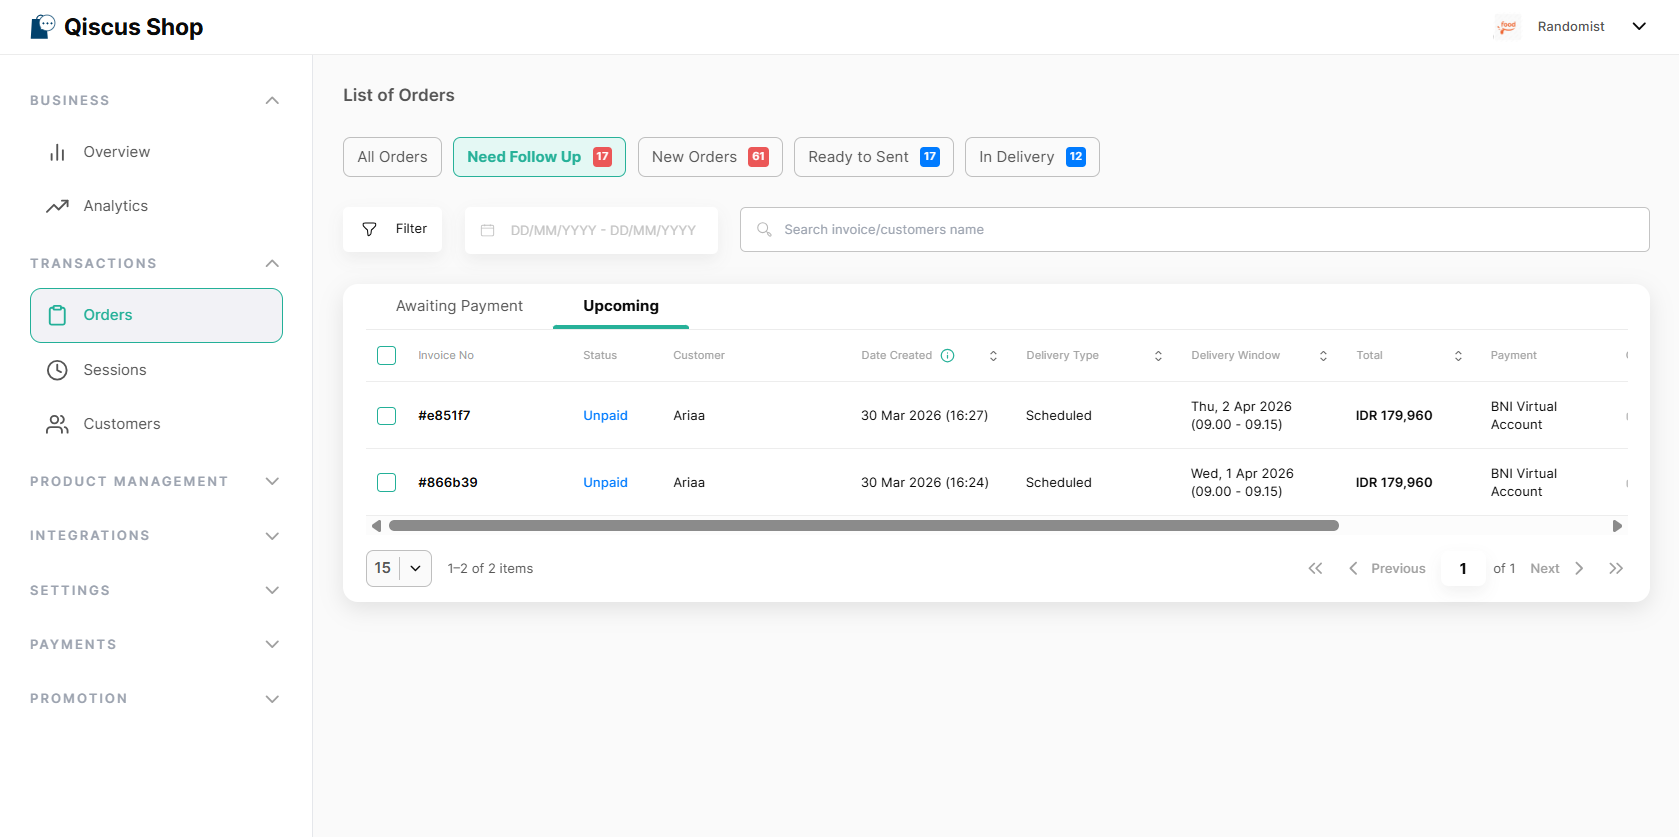Click the Overview bar chart icon
The image size is (1679, 837).
pos(57,152)
